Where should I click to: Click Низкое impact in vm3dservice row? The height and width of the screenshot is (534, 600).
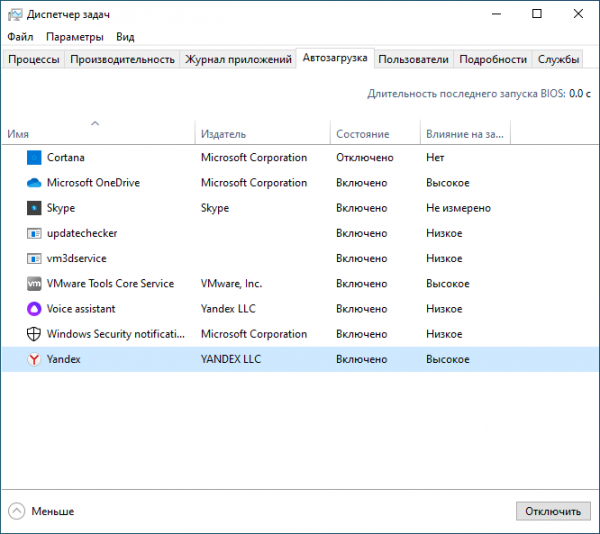point(444,259)
